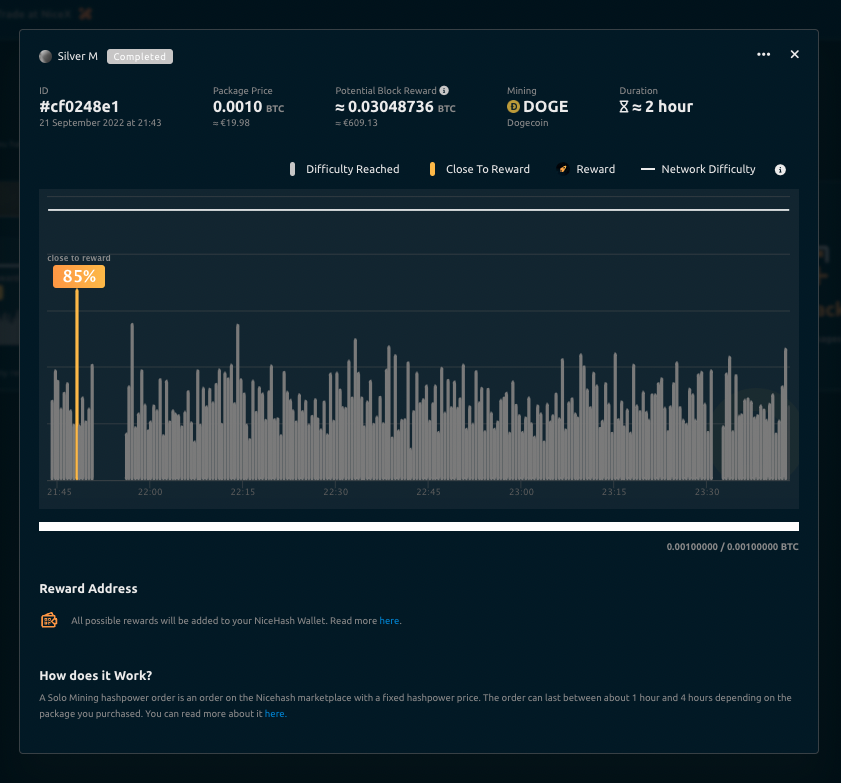Click the hourglass duration icon

pyautogui.click(x=625, y=107)
